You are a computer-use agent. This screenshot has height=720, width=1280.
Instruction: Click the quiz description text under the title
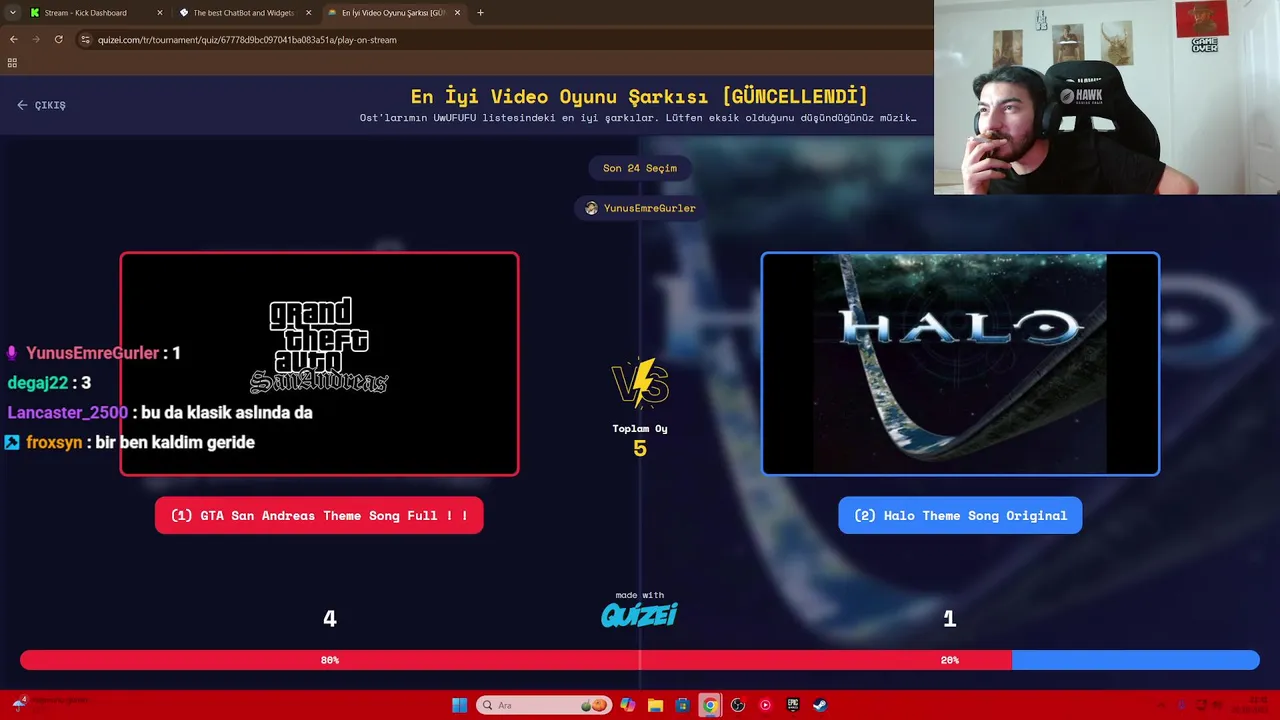pyautogui.click(x=638, y=118)
